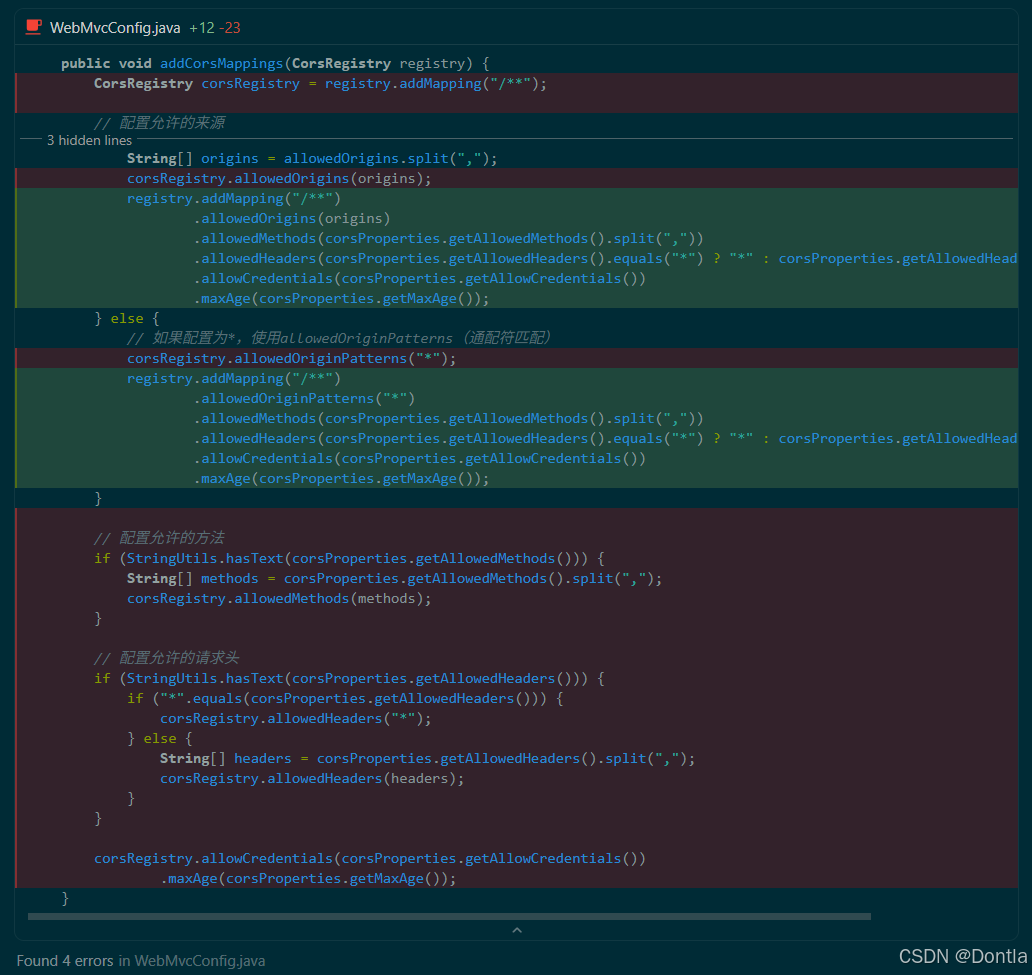Click removed line "corsRegistry.allowedHeaders("*");"
1032x975 pixels.
(296, 718)
